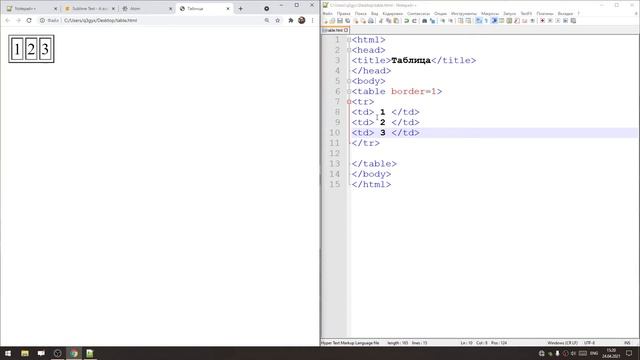This screenshot has width=640, height=360.
Task: Open Windows Start menu
Action: 8,353
